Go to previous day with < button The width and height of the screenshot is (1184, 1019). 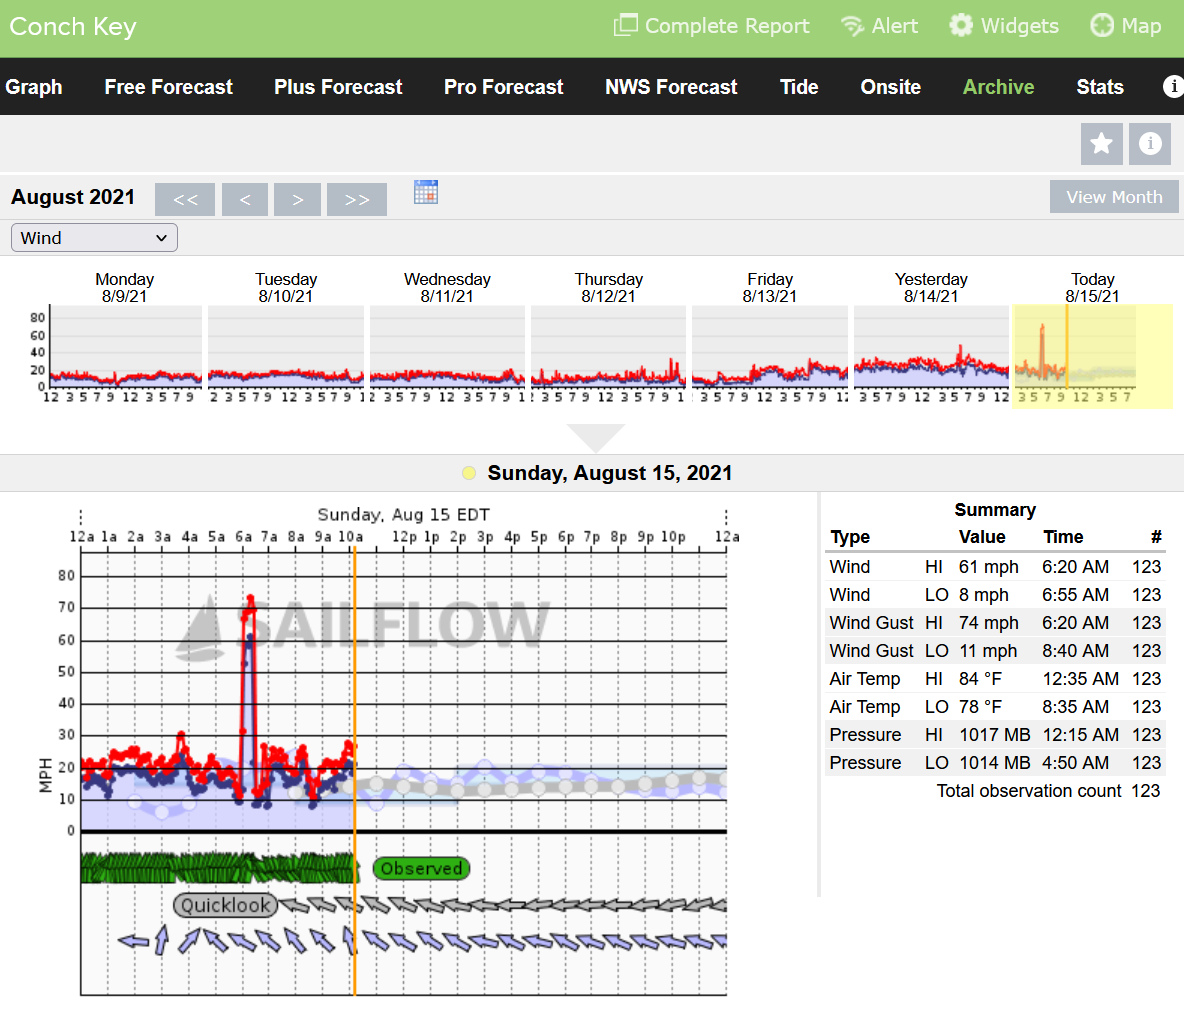245,199
